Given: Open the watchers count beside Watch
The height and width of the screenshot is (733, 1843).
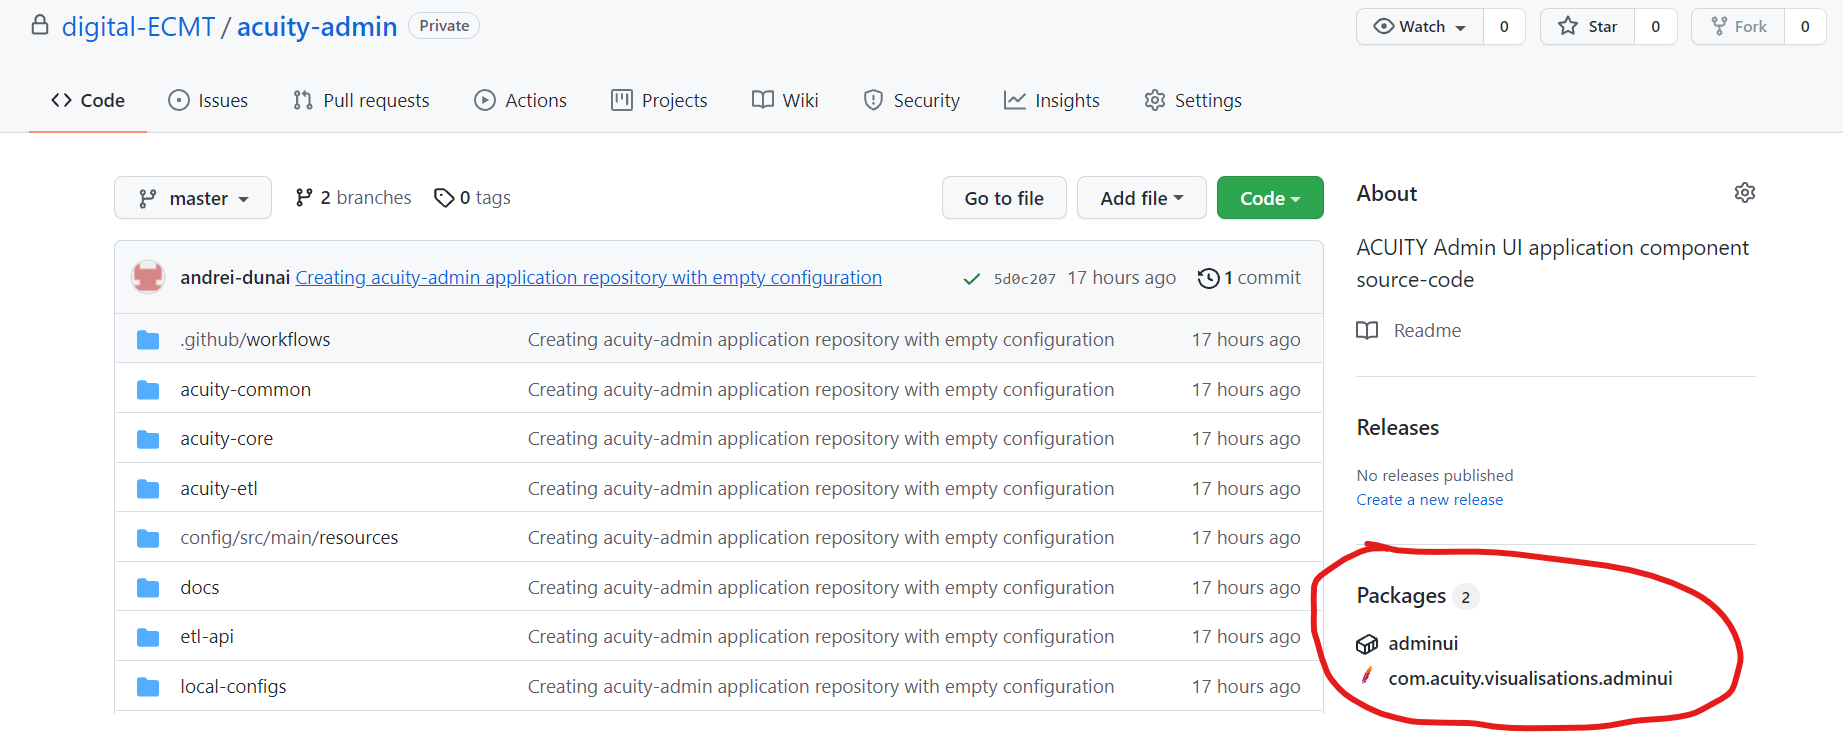Looking at the screenshot, I should [1504, 27].
